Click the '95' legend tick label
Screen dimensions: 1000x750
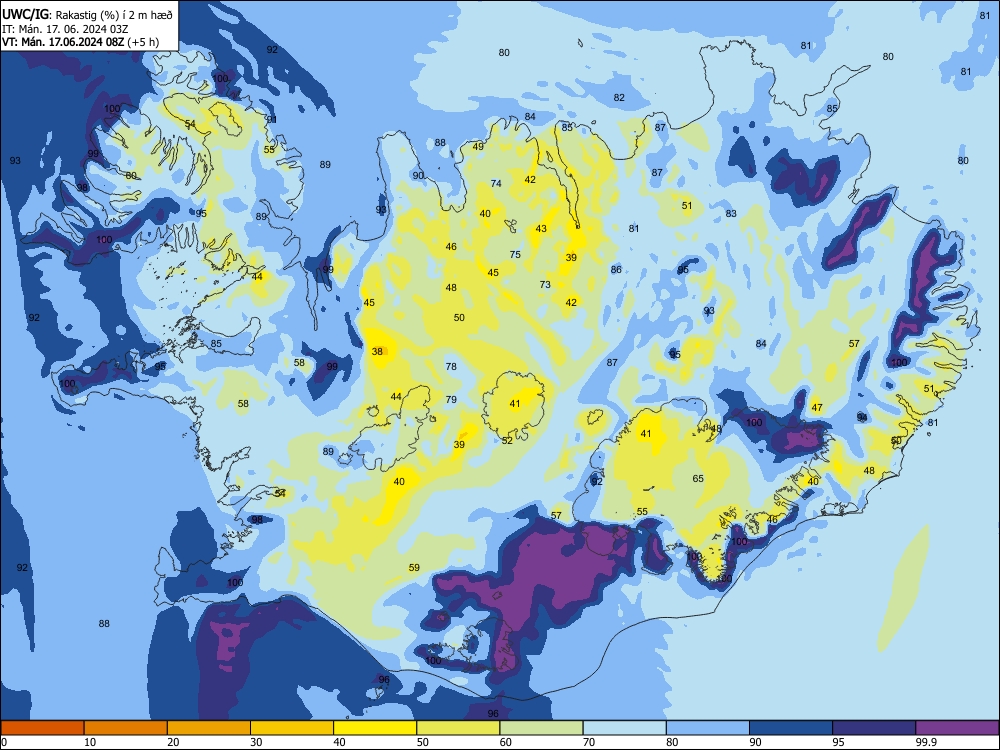click(839, 742)
